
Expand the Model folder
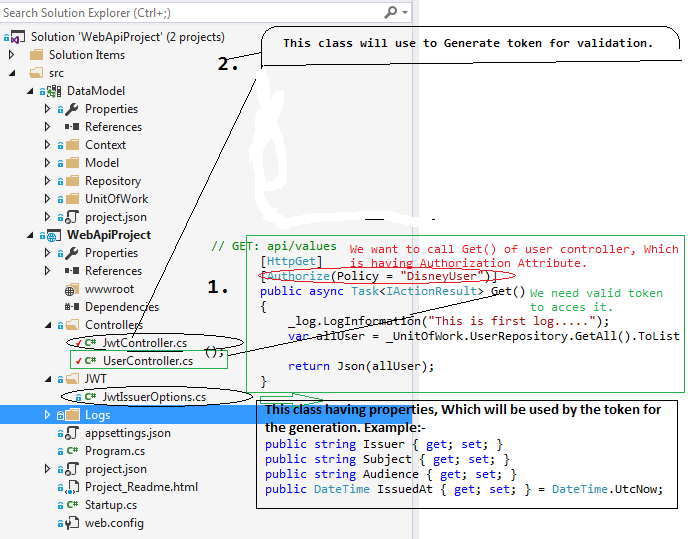(48, 163)
